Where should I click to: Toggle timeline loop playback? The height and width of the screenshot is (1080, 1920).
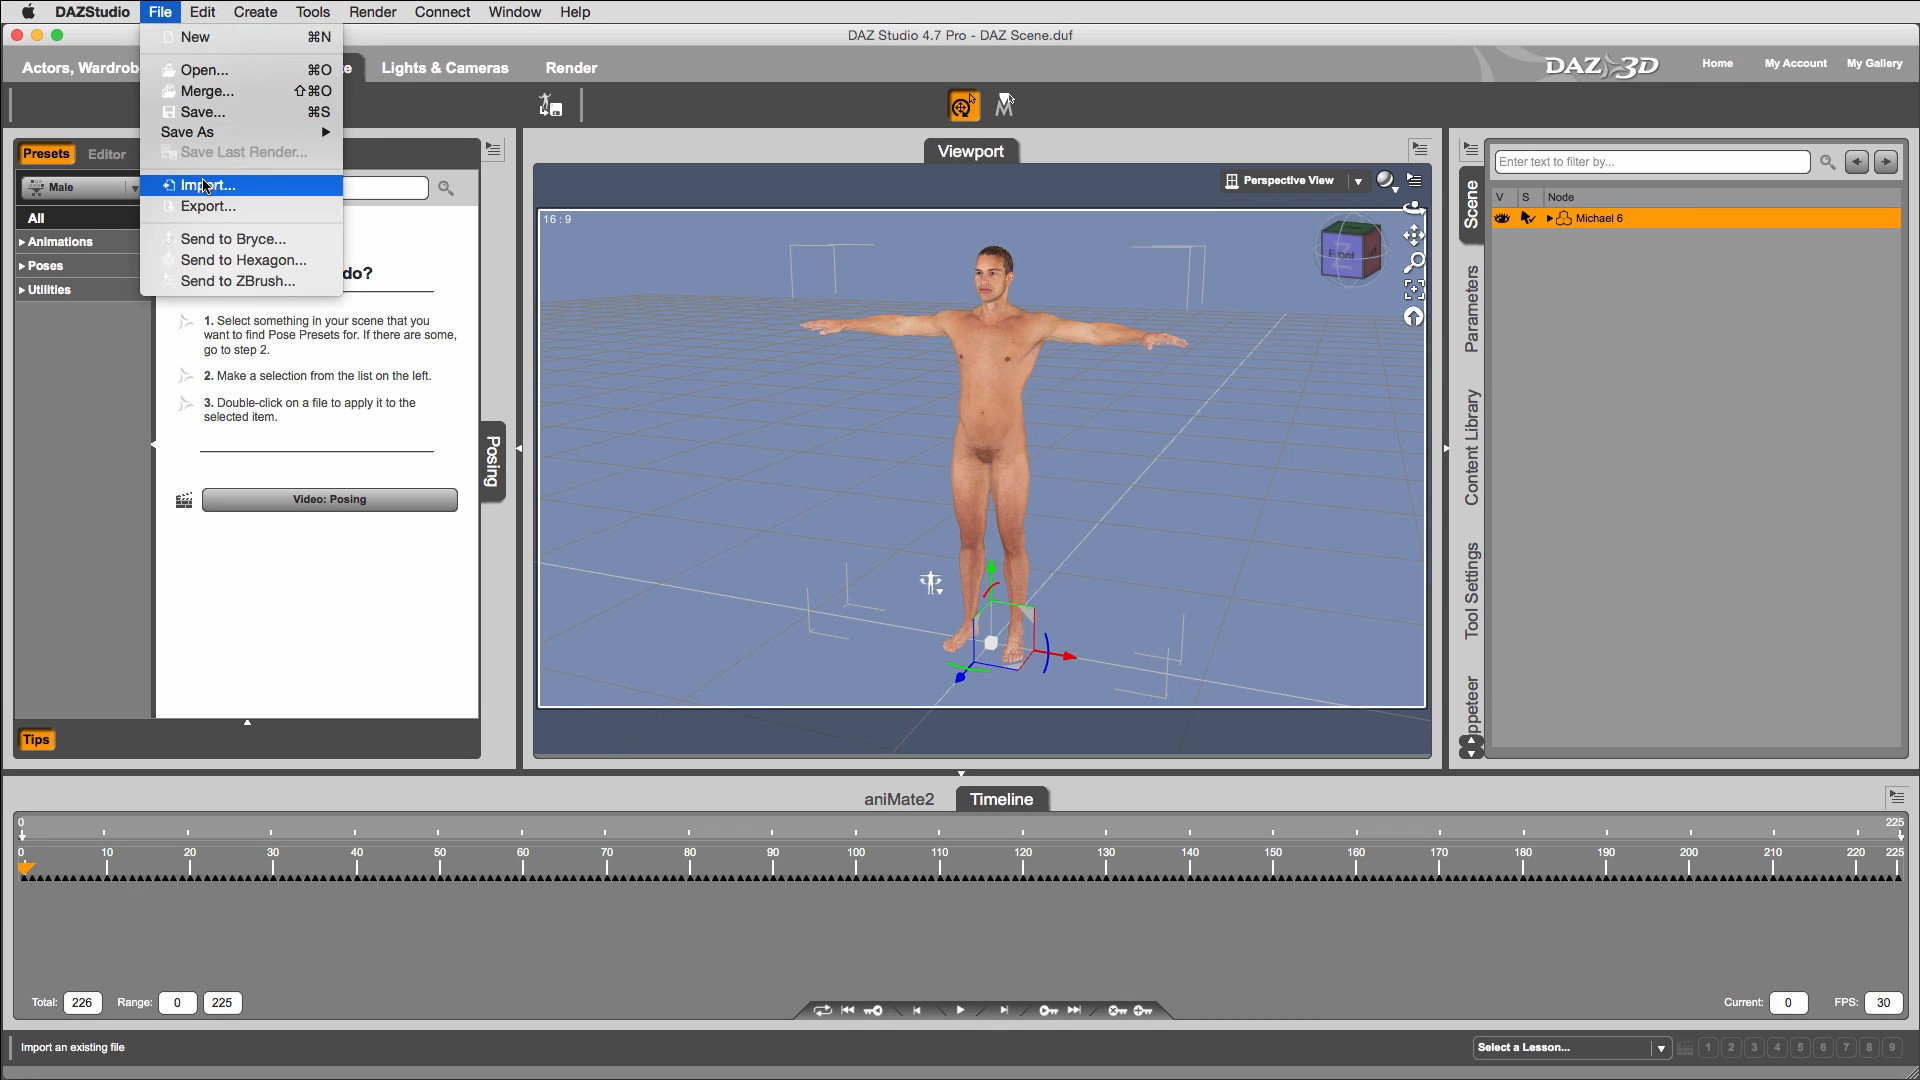tap(822, 1010)
